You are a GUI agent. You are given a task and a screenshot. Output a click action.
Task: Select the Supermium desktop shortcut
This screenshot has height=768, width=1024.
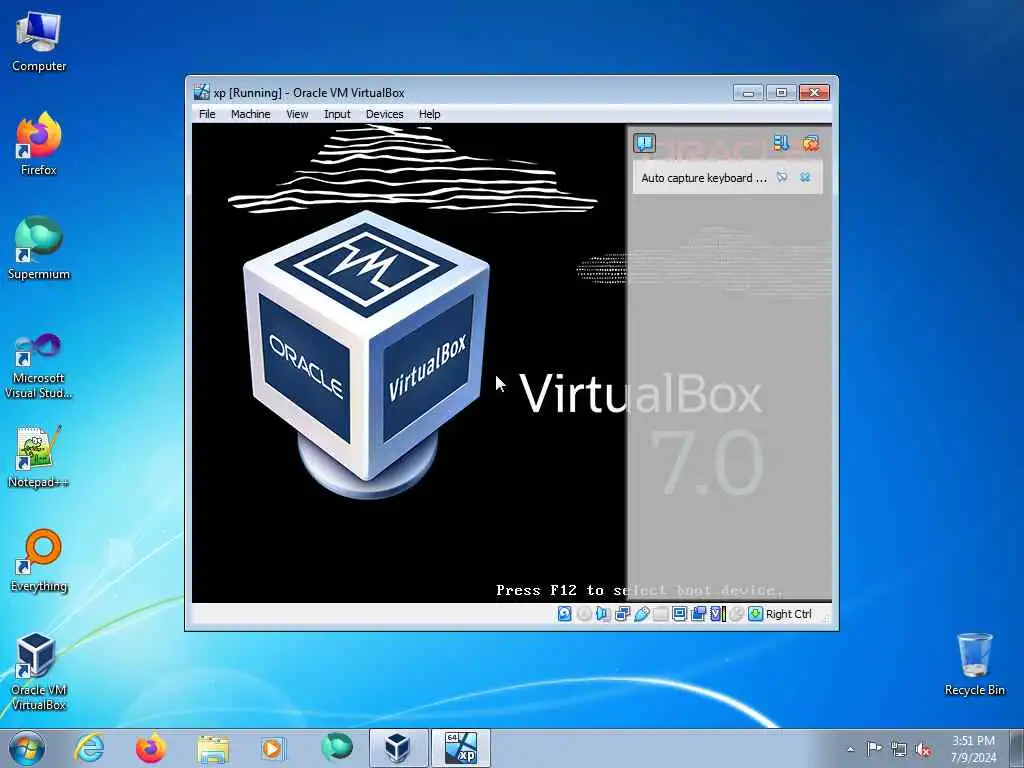click(x=39, y=248)
